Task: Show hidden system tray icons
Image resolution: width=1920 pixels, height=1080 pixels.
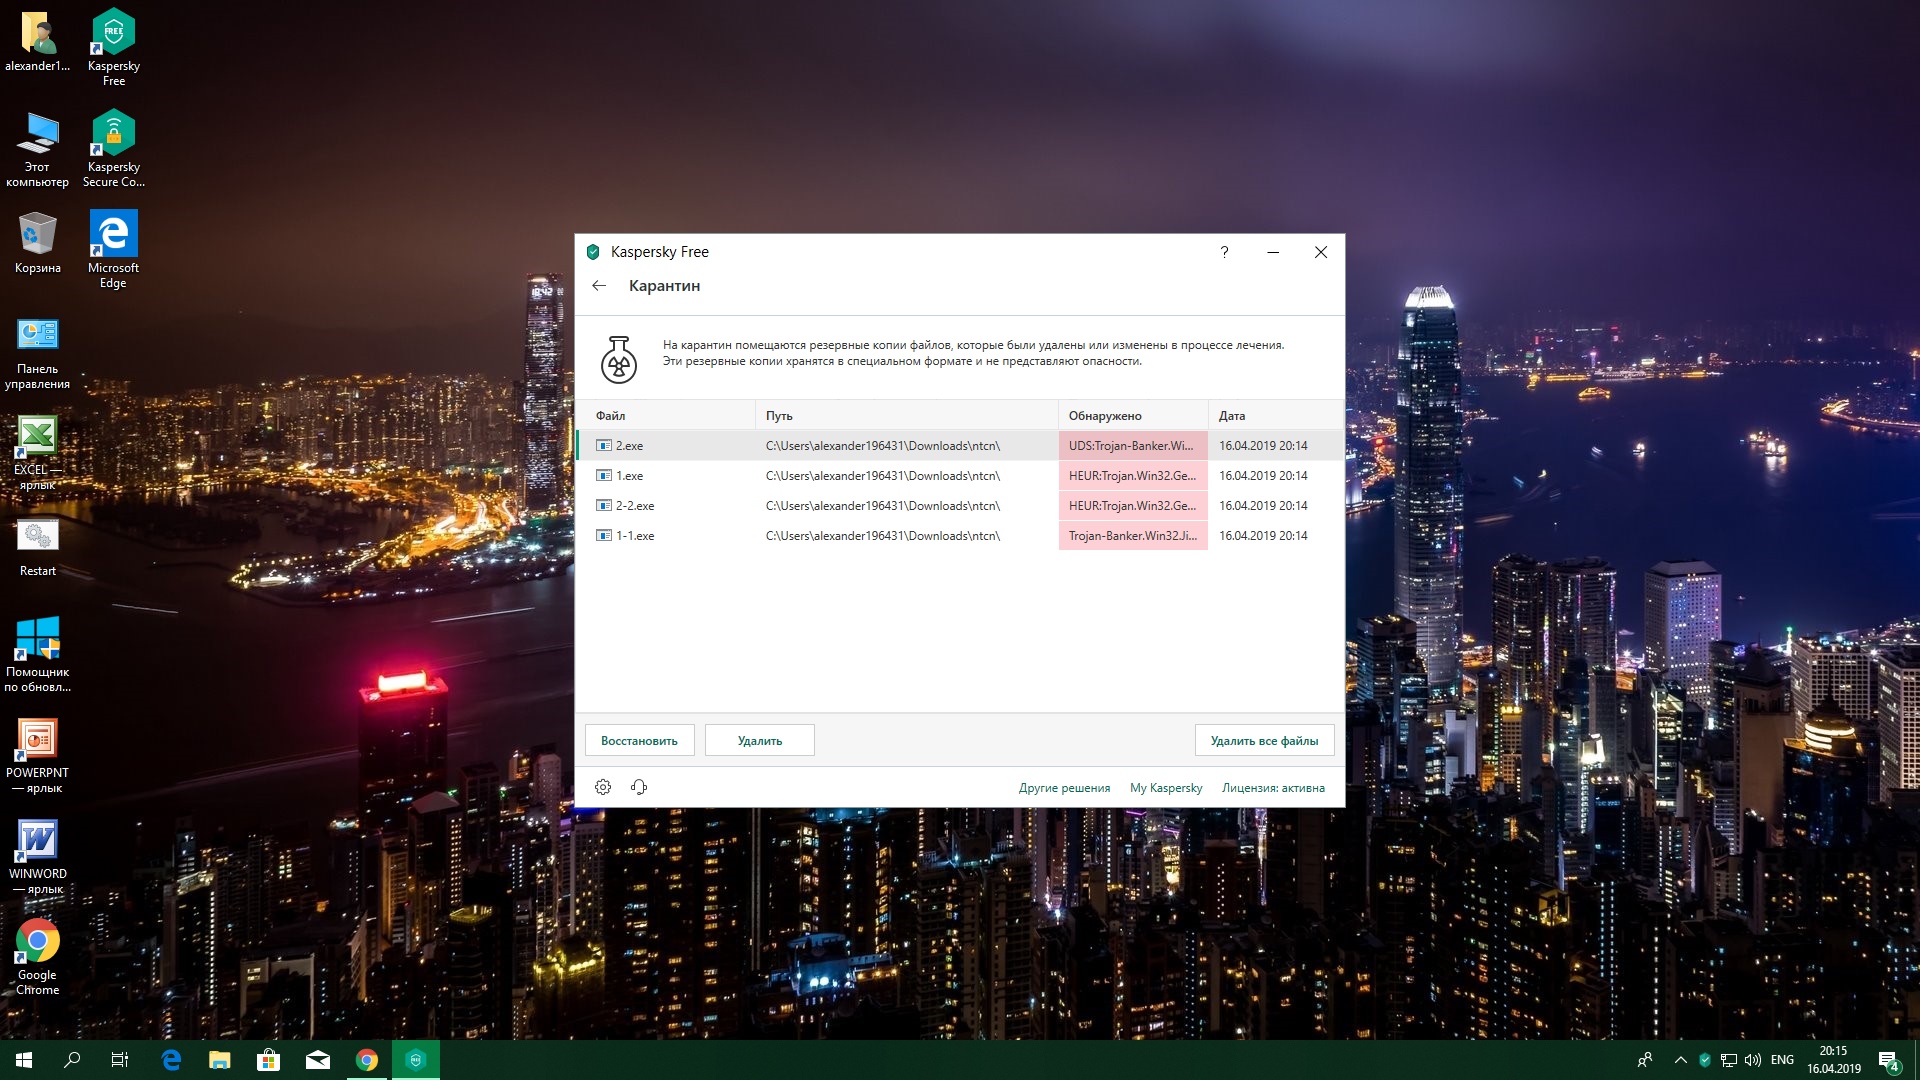Action: (1680, 1060)
